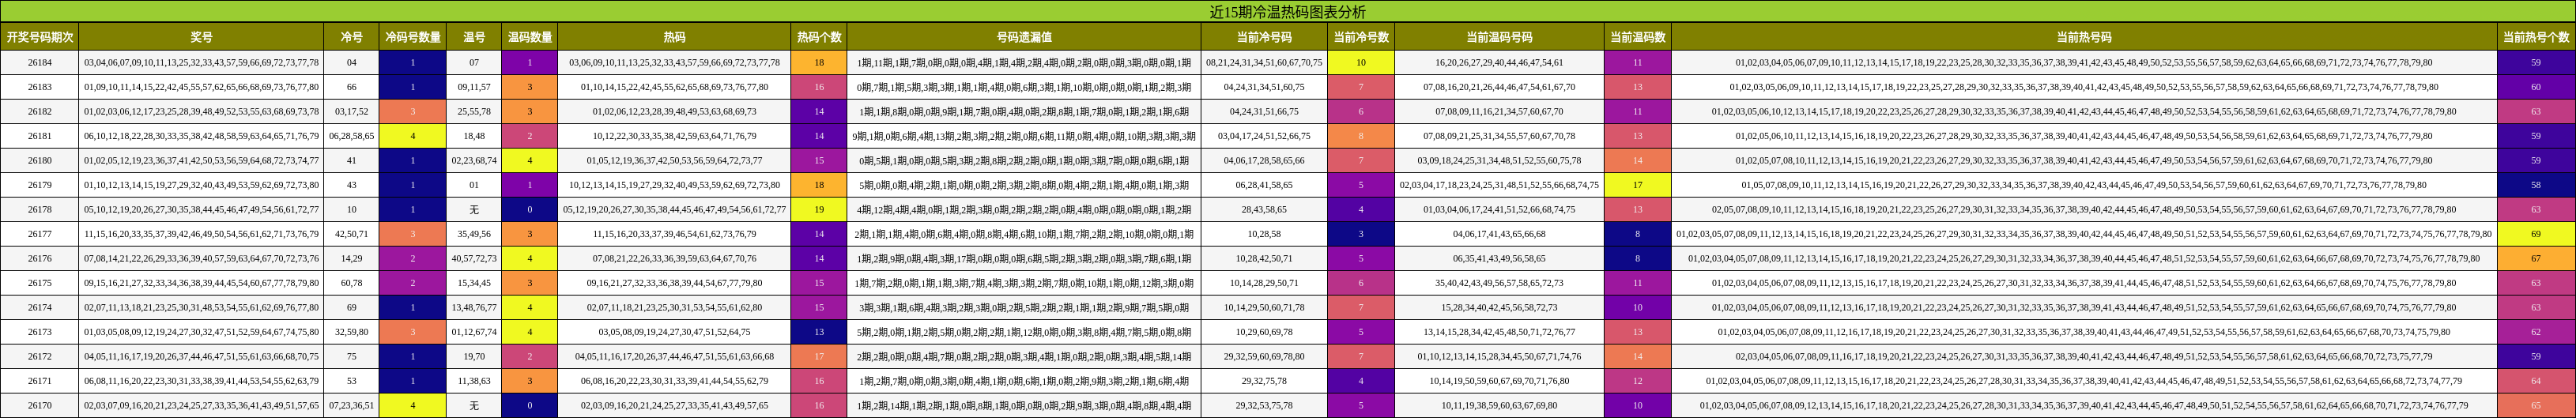Click yellow 冷码号数量 cell 4 in row 26181
This screenshot has height=418, width=2576.
[413, 136]
